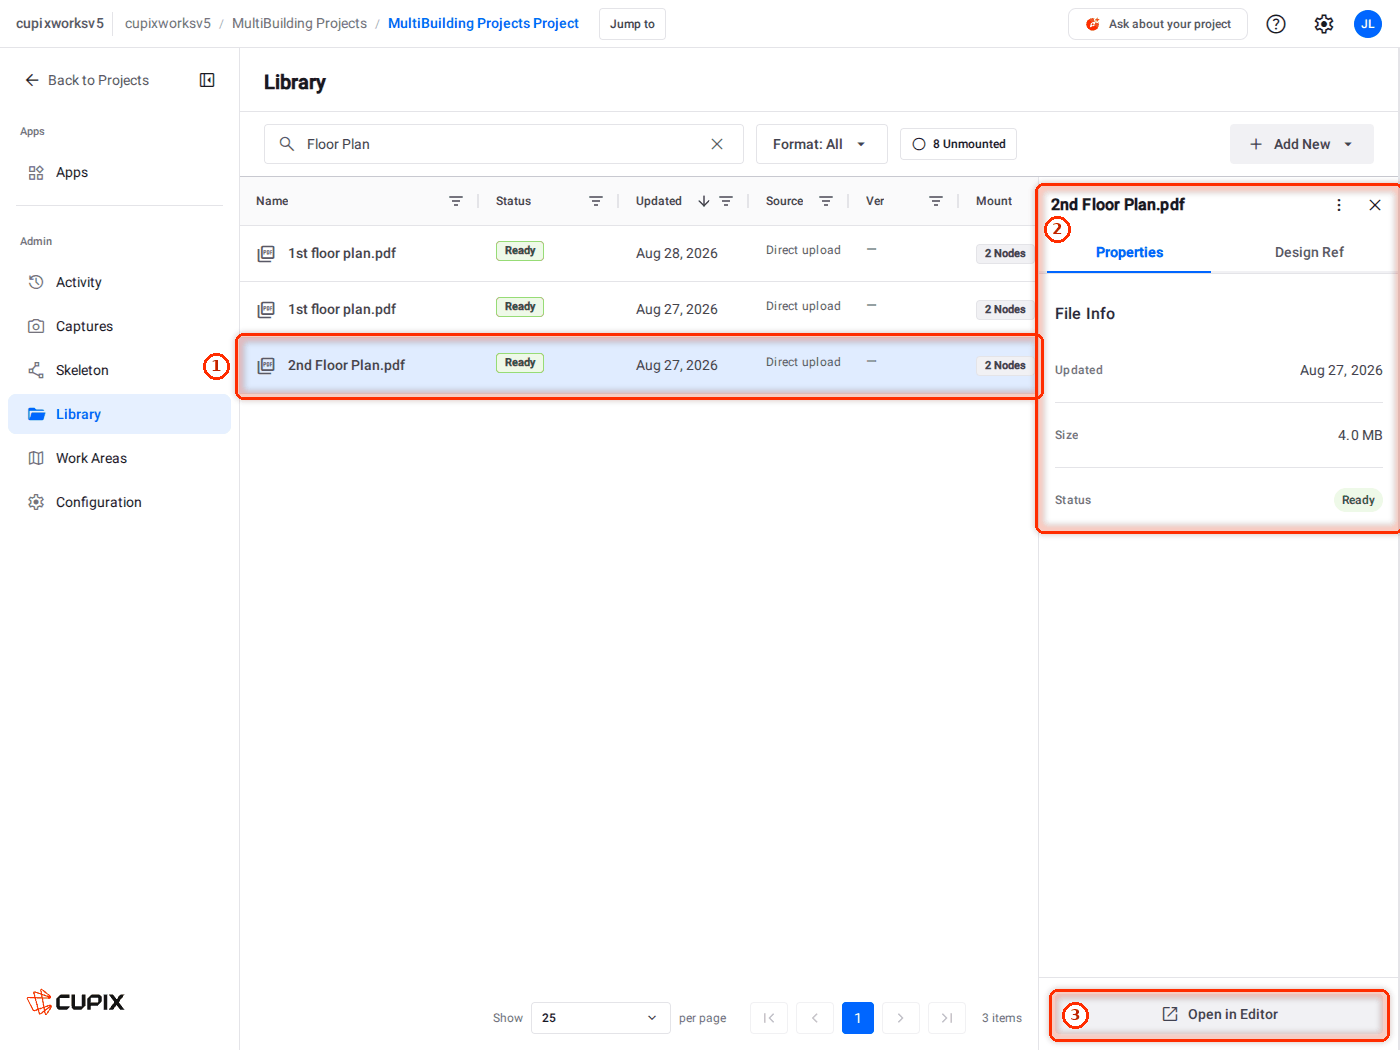Image resolution: width=1400 pixels, height=1050 pixels.
Task: Open the JL user avatar menu
Action: pos(1368,24)
